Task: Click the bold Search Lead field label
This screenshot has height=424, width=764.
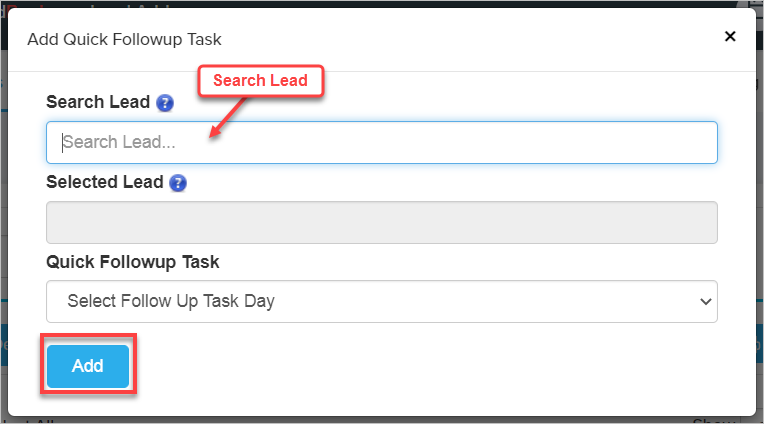Action: 98,102
